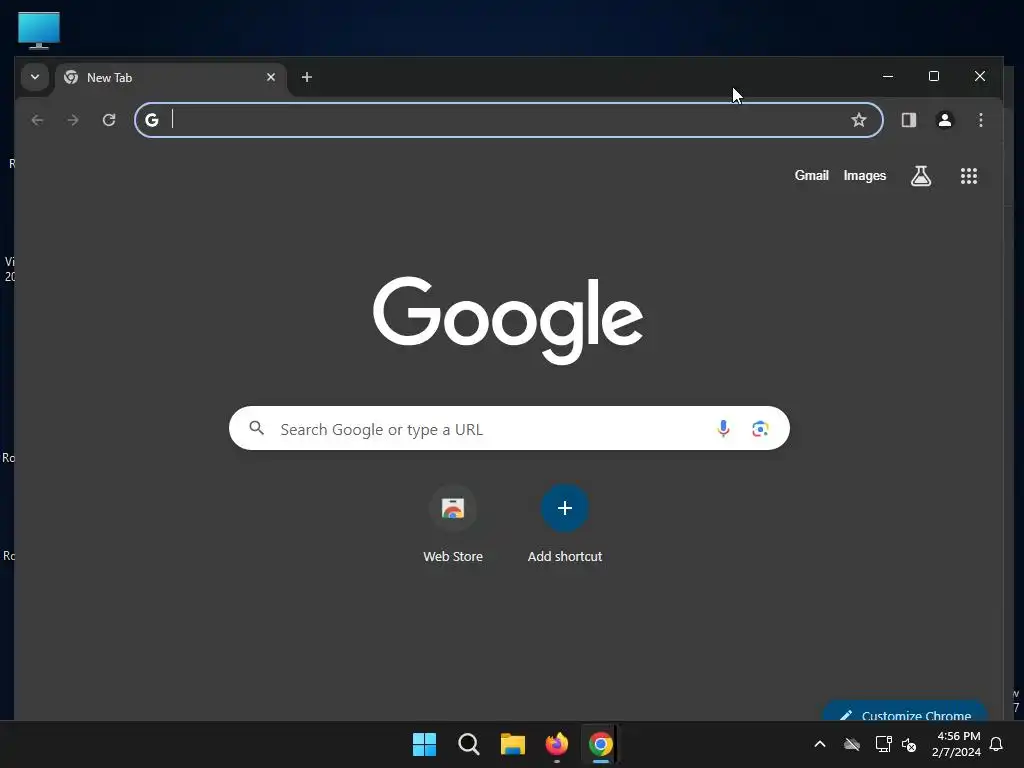This screenshot has height=768, width=1024.
Task: Click the desktop computer icon
Action: (x=39, y=30)
